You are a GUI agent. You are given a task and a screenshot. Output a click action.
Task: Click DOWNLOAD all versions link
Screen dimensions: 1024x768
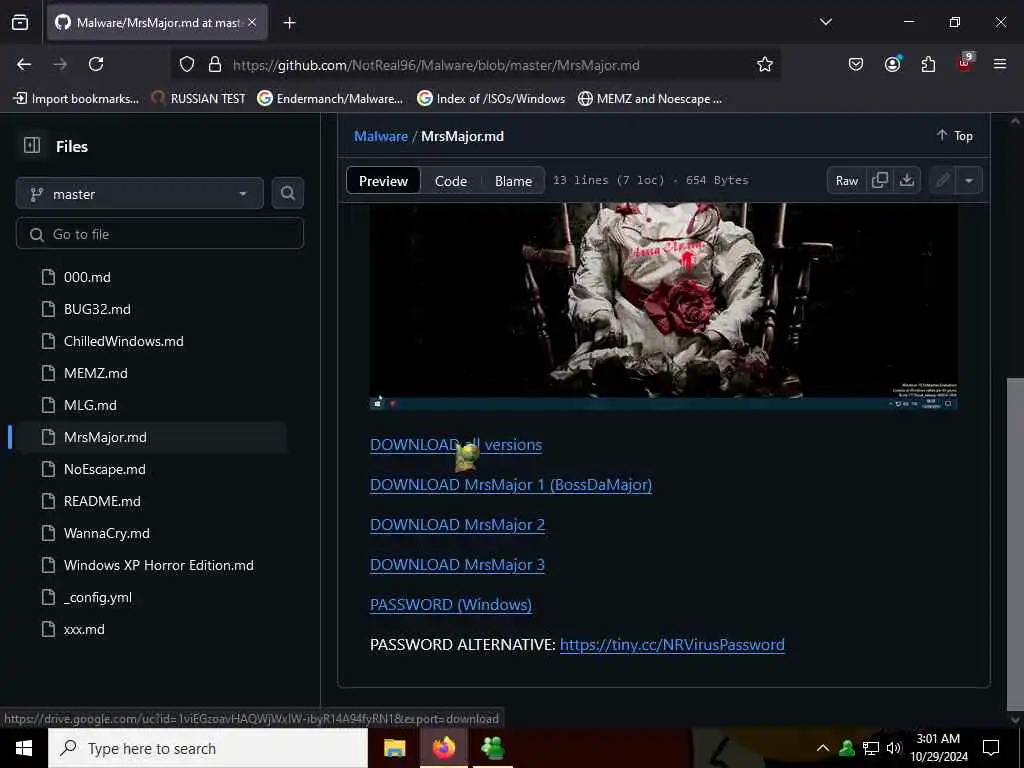[x=456, y=445]
